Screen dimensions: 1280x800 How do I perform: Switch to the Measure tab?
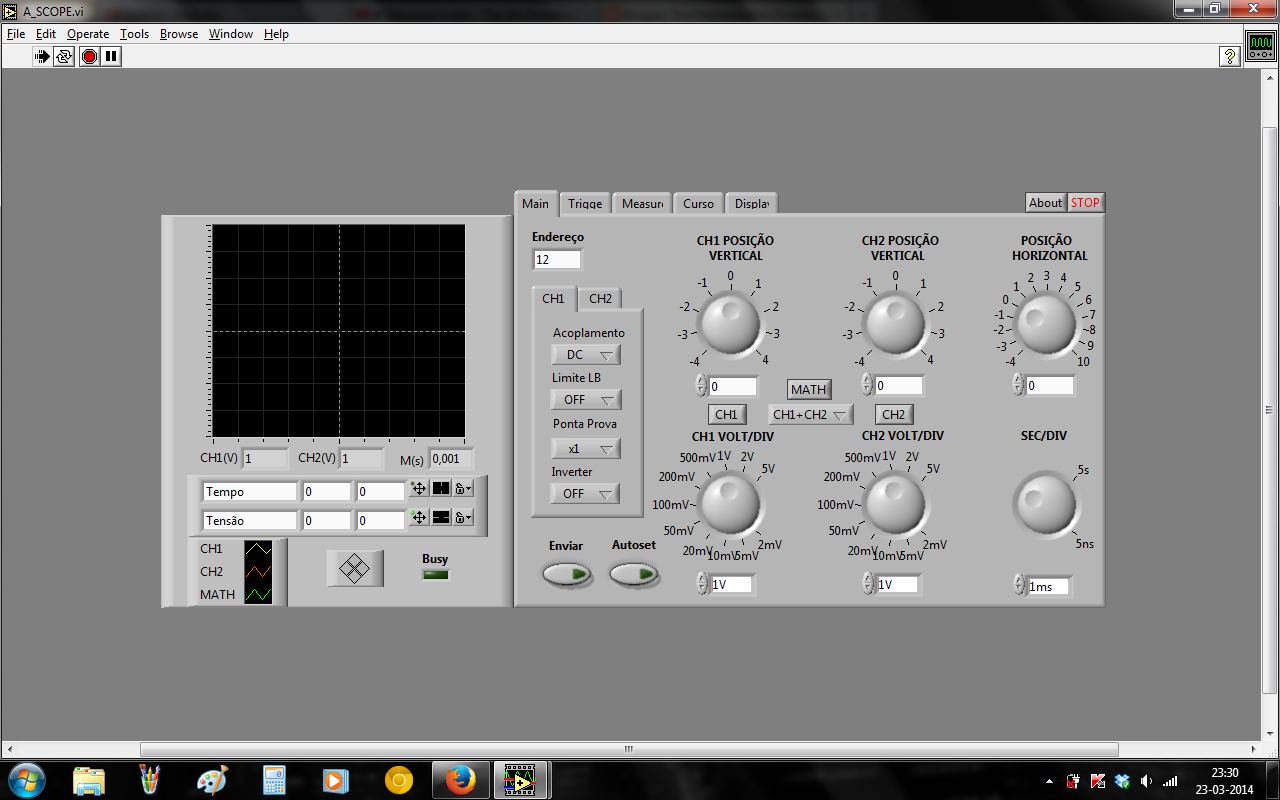pos(642,203)
